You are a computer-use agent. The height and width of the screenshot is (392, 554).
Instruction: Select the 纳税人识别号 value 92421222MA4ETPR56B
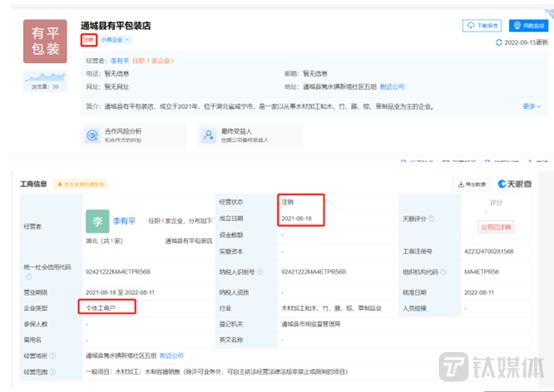pos(314,272)
